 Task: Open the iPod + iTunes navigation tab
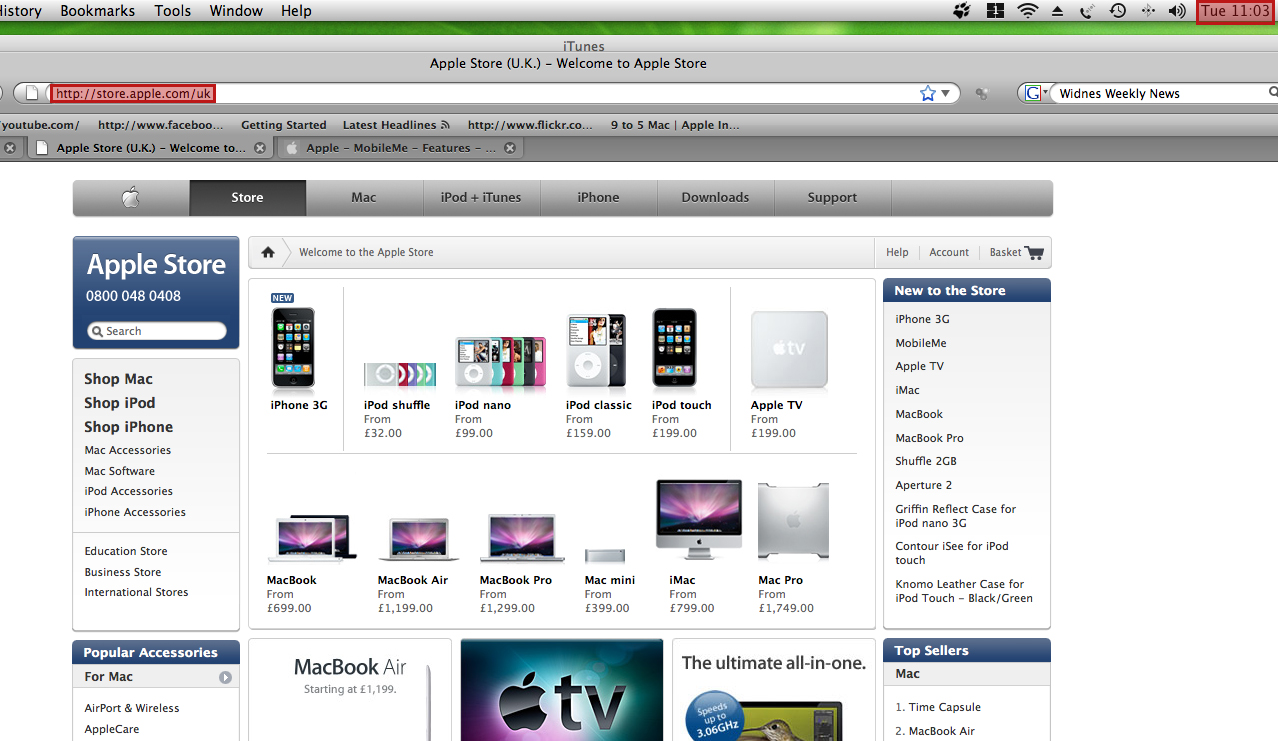pos(481,198)
